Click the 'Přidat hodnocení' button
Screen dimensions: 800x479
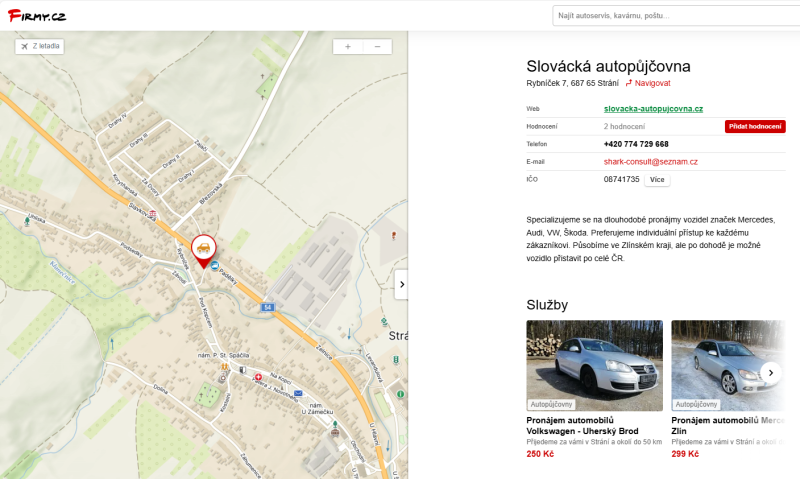click(755, 127)
